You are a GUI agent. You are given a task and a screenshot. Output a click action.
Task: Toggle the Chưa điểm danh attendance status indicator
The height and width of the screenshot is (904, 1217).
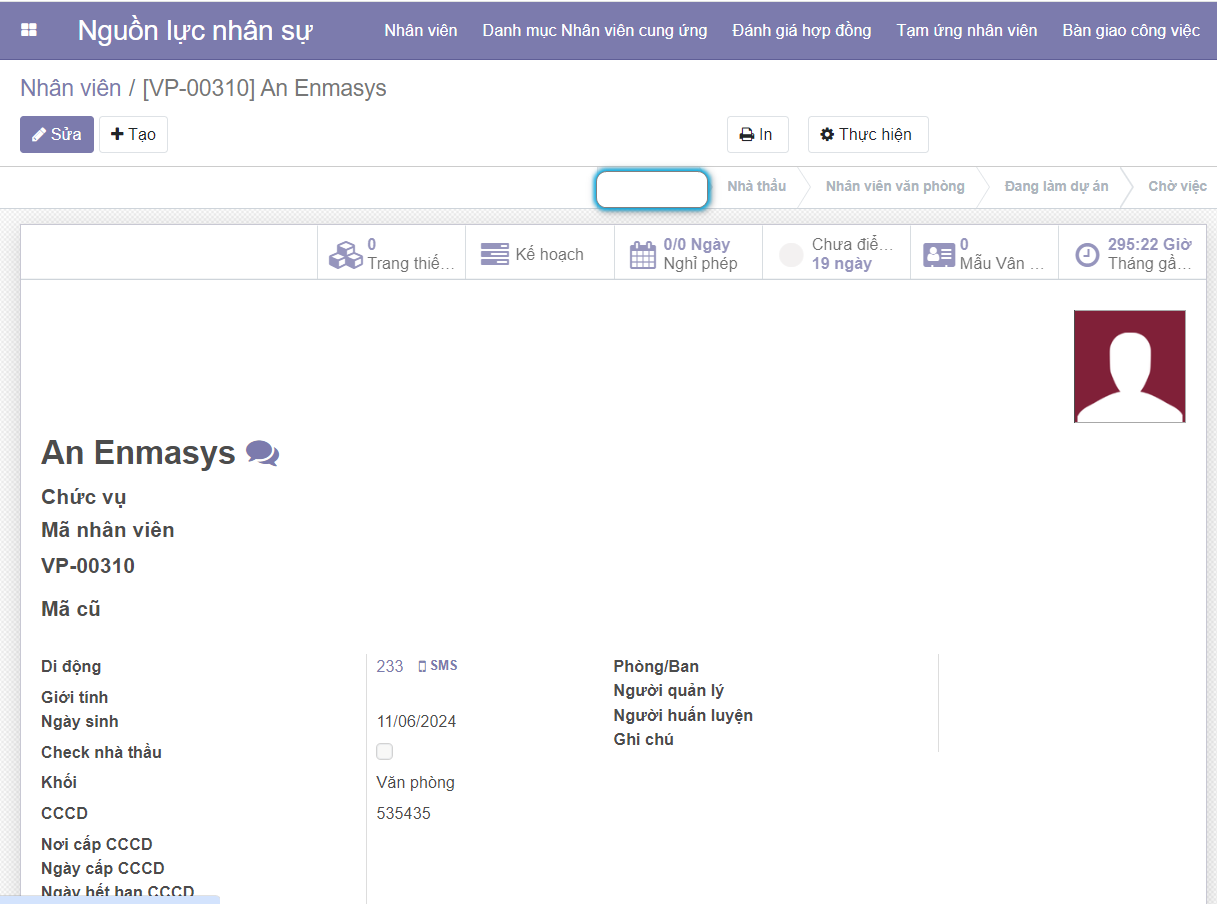coord(791,255)
